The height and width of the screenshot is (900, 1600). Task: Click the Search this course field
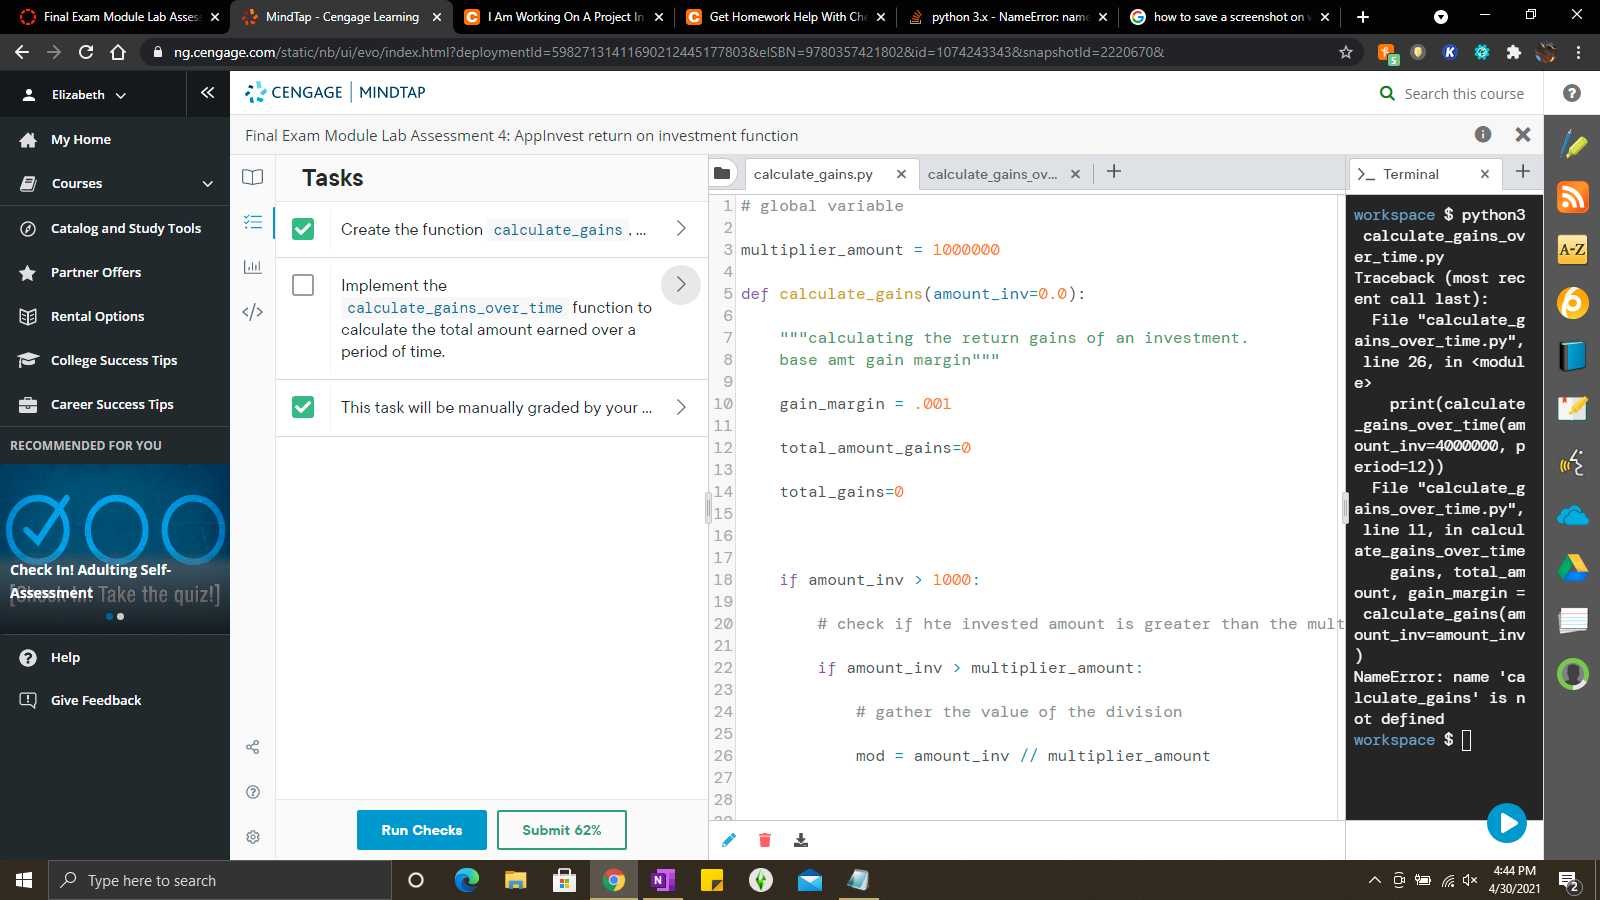[1463, 94]
